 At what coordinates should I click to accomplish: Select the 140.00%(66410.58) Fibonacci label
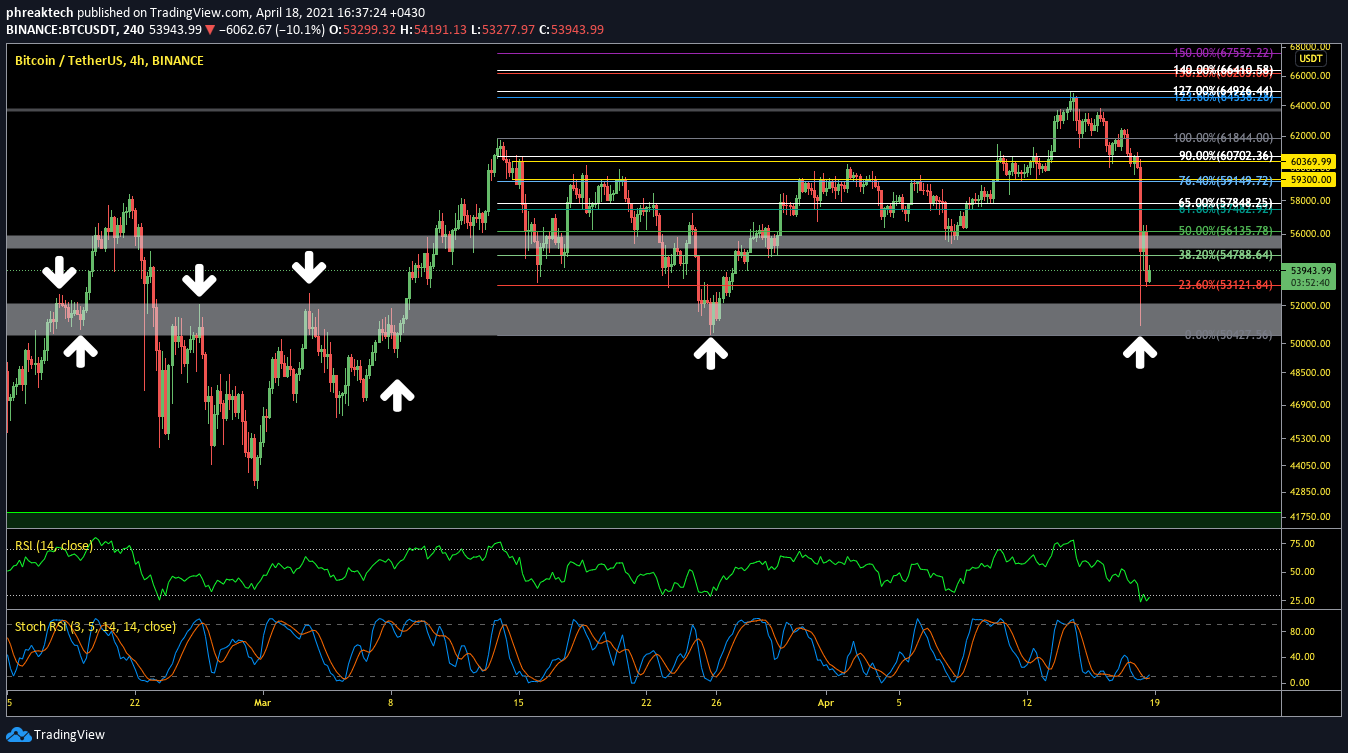pyautogui.click(x=1222, y=70)
